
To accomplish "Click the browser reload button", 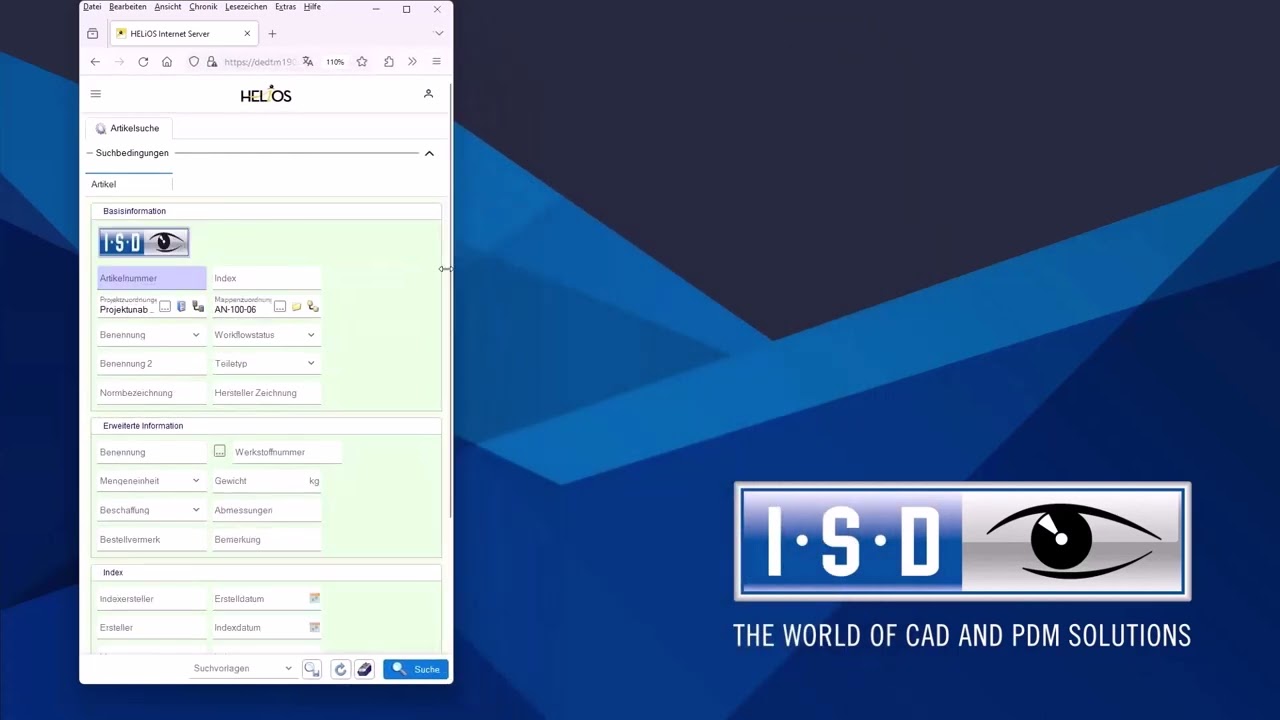I will coord(143,62).
